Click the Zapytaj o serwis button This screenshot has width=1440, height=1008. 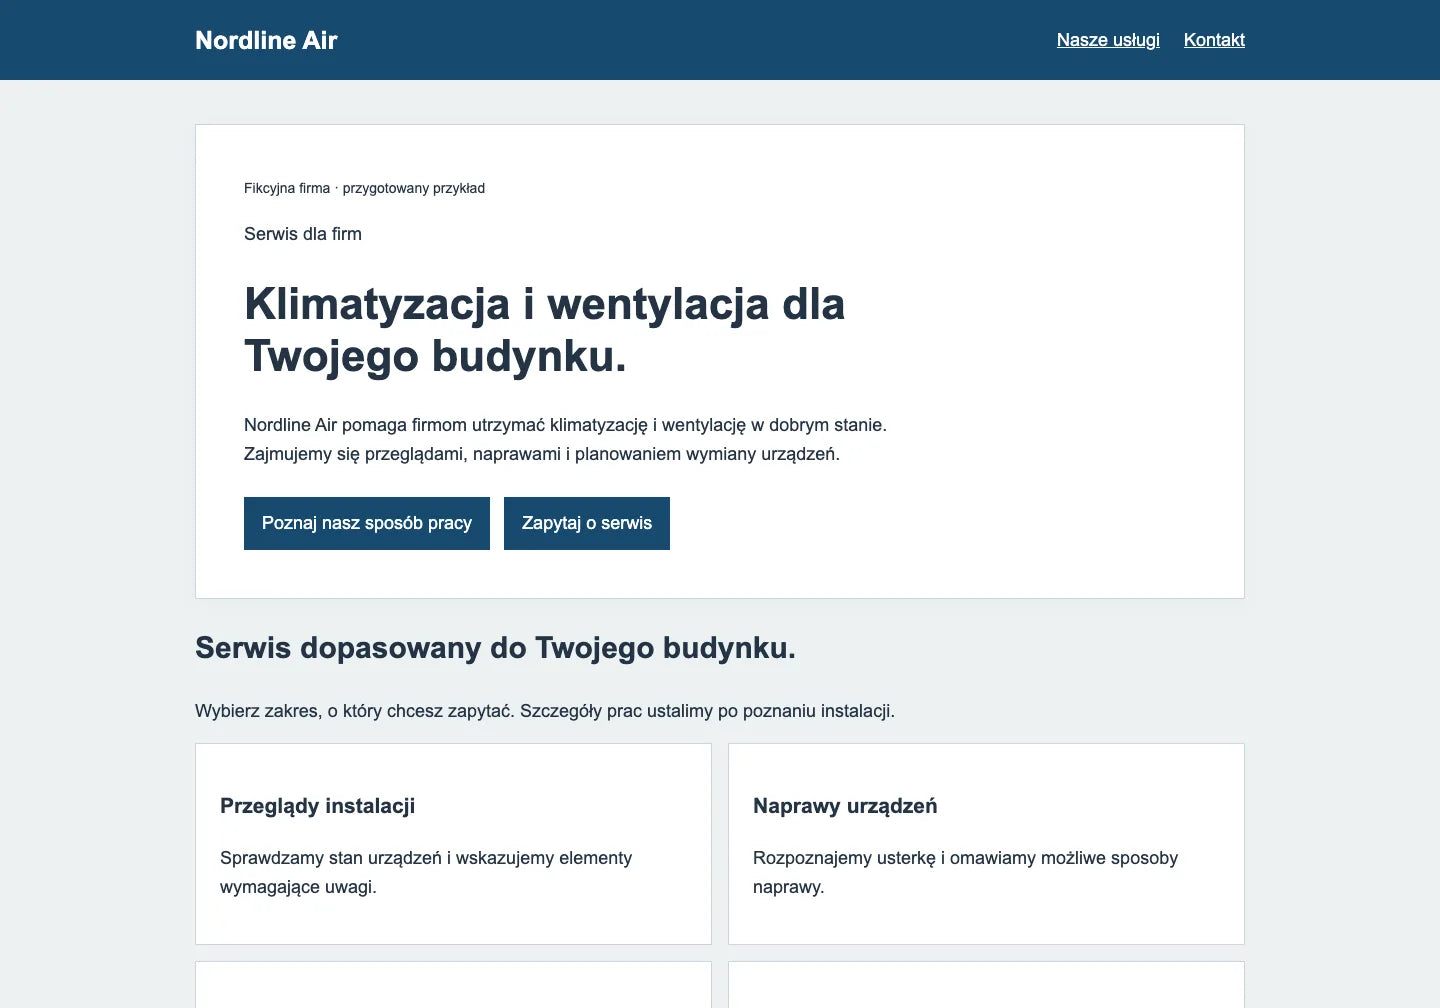[x=587, y=523]
